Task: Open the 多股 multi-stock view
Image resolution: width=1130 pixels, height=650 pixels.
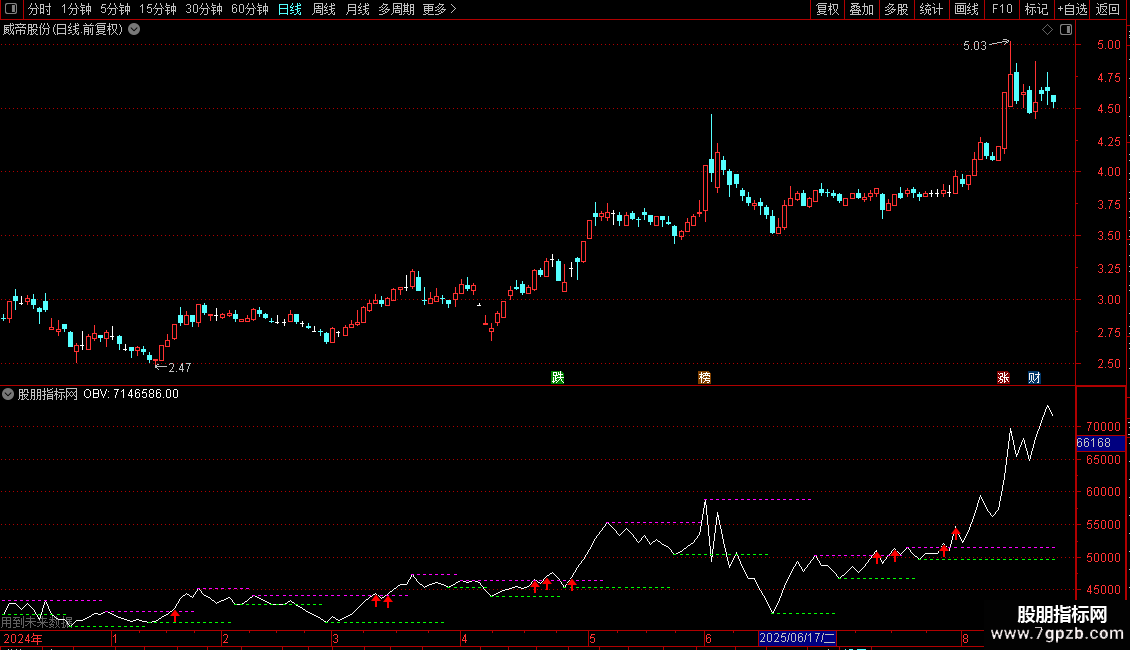Action: (896, 9)
